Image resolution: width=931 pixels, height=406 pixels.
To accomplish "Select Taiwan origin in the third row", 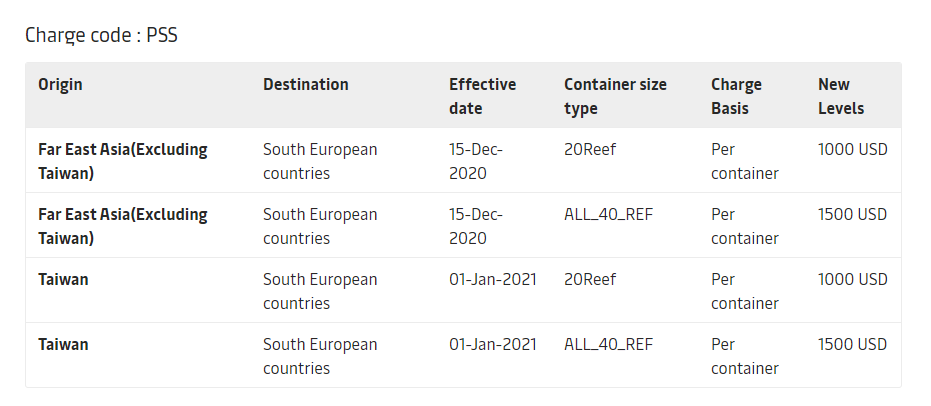I will click(63, 280).
